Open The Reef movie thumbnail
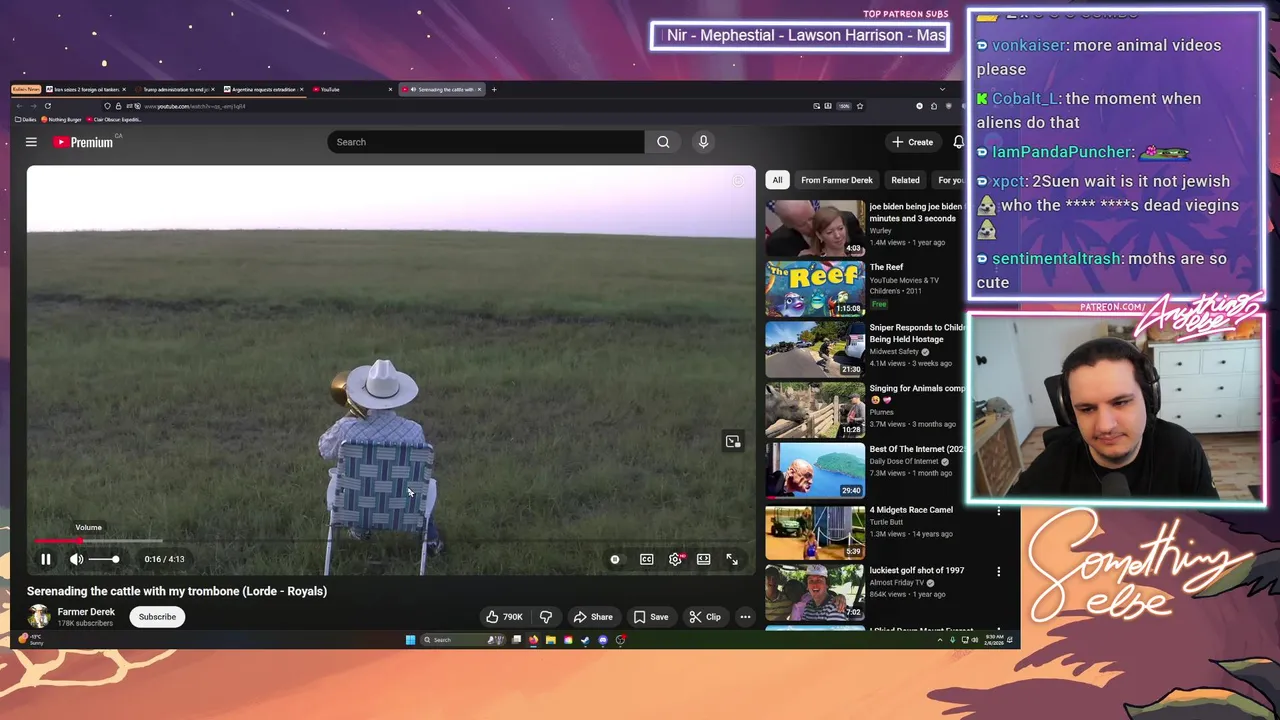Screen dimensions: 1280x720 point(815,288)
